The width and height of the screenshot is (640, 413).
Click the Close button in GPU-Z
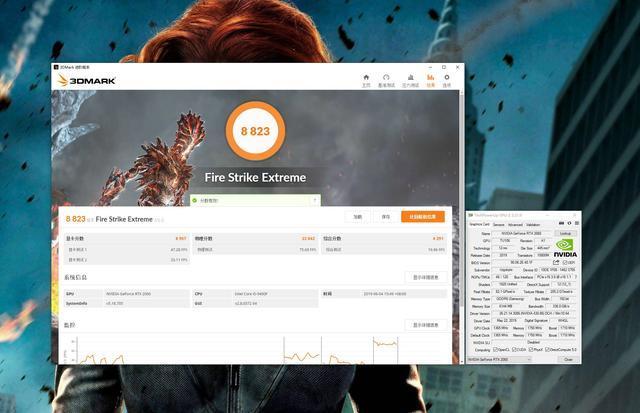click(x=568, y=360)
